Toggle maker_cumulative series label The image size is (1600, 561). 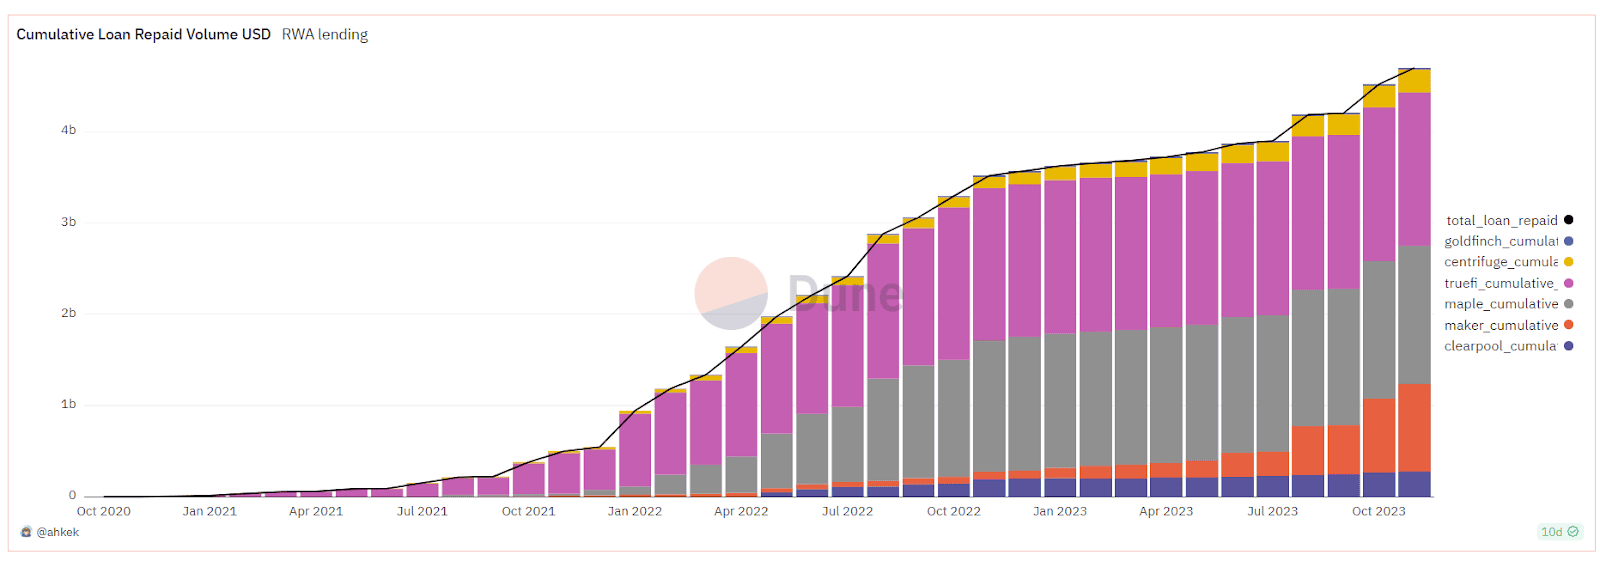pos(1501,325)
